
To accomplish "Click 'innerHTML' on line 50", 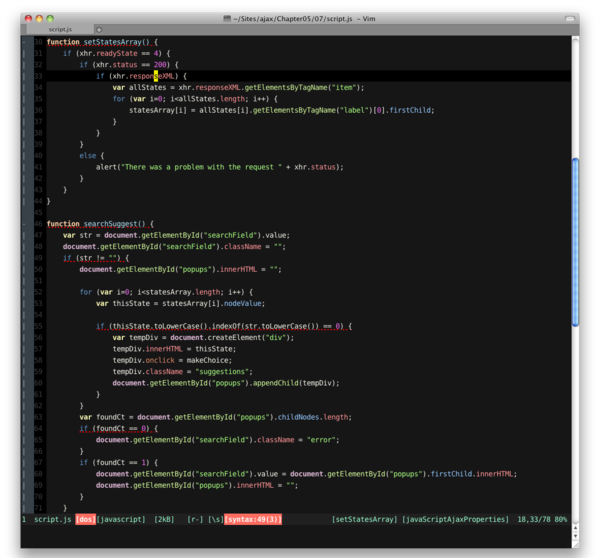I will pyautogui.click(x=238, y=269).
